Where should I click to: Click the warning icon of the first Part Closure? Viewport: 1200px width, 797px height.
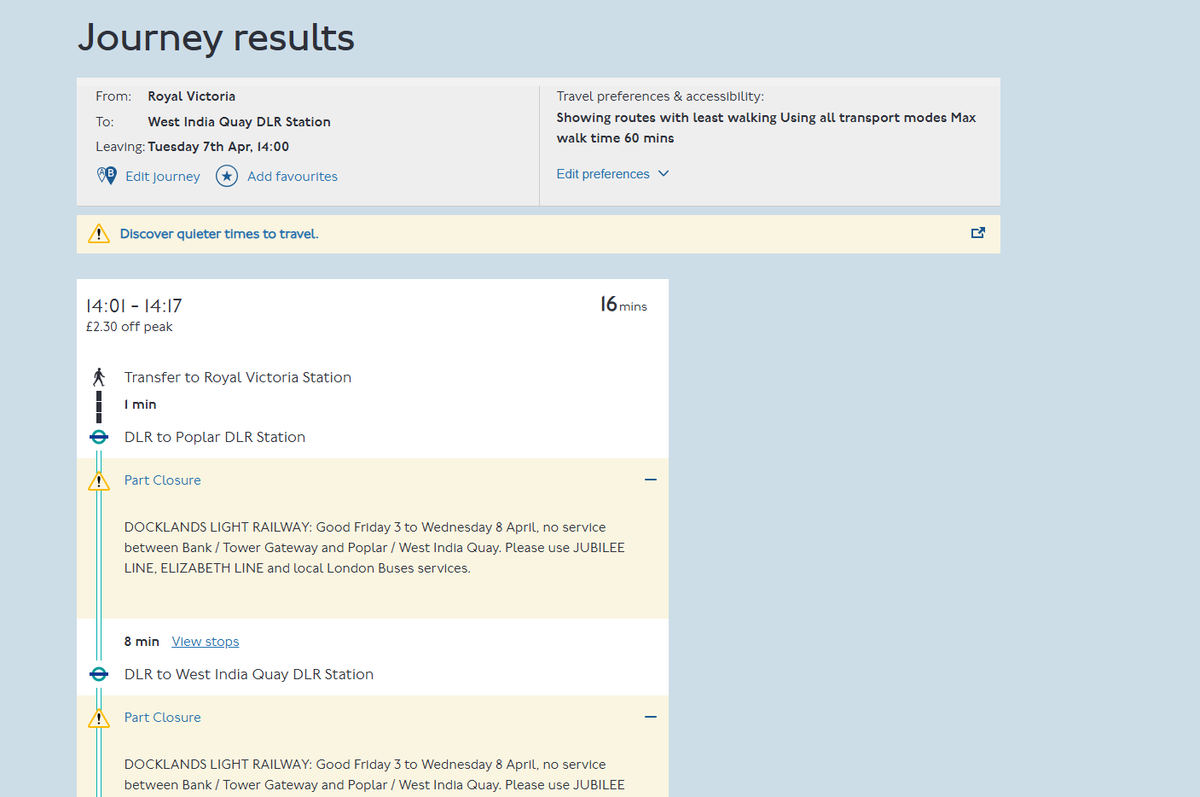coord(98,481)
